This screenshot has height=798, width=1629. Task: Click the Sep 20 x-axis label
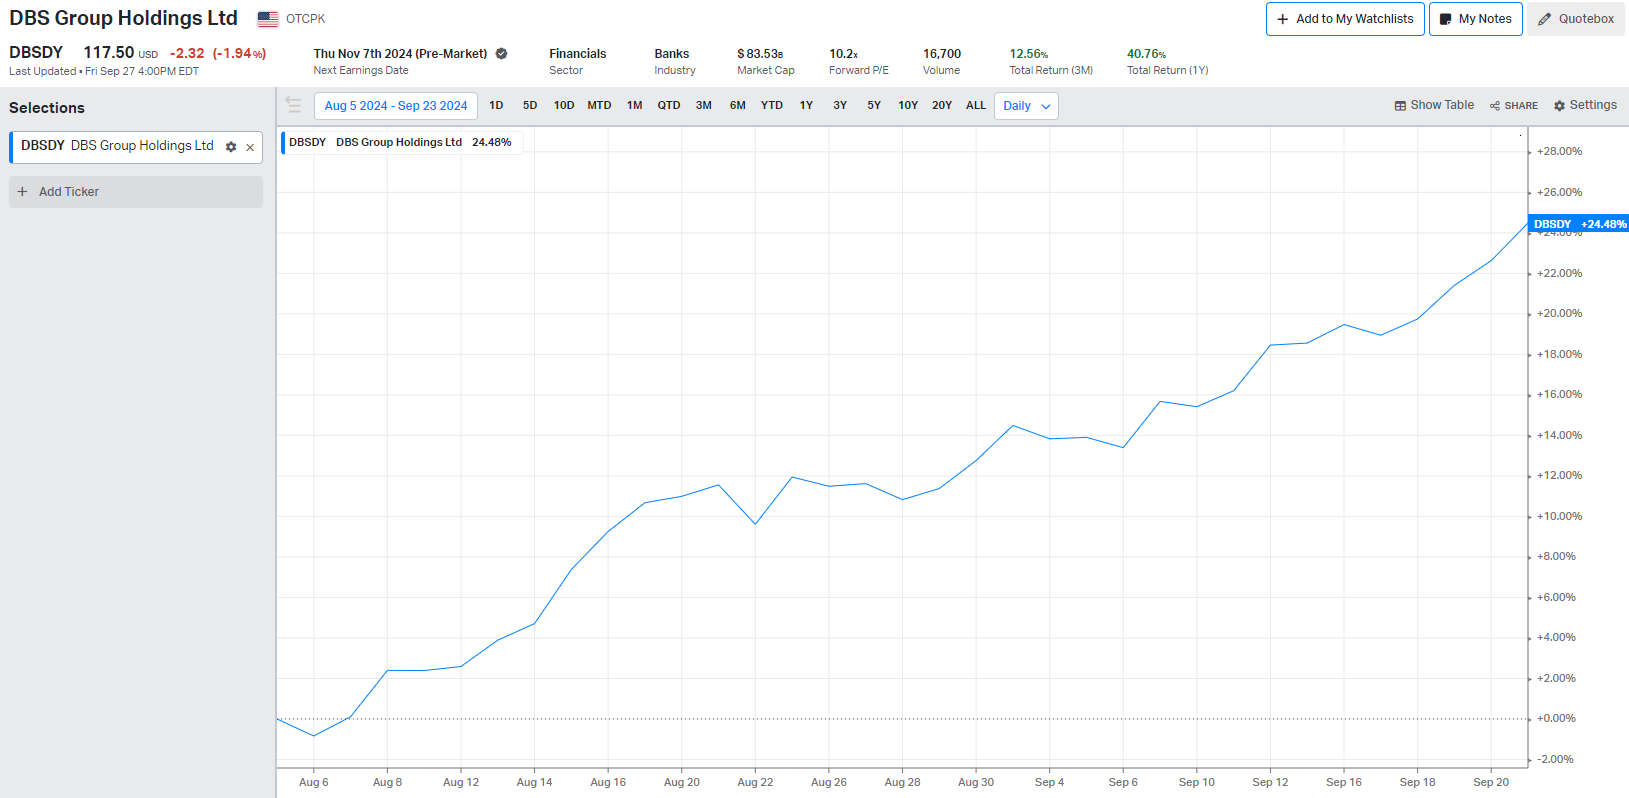[x=1491, y=782]
